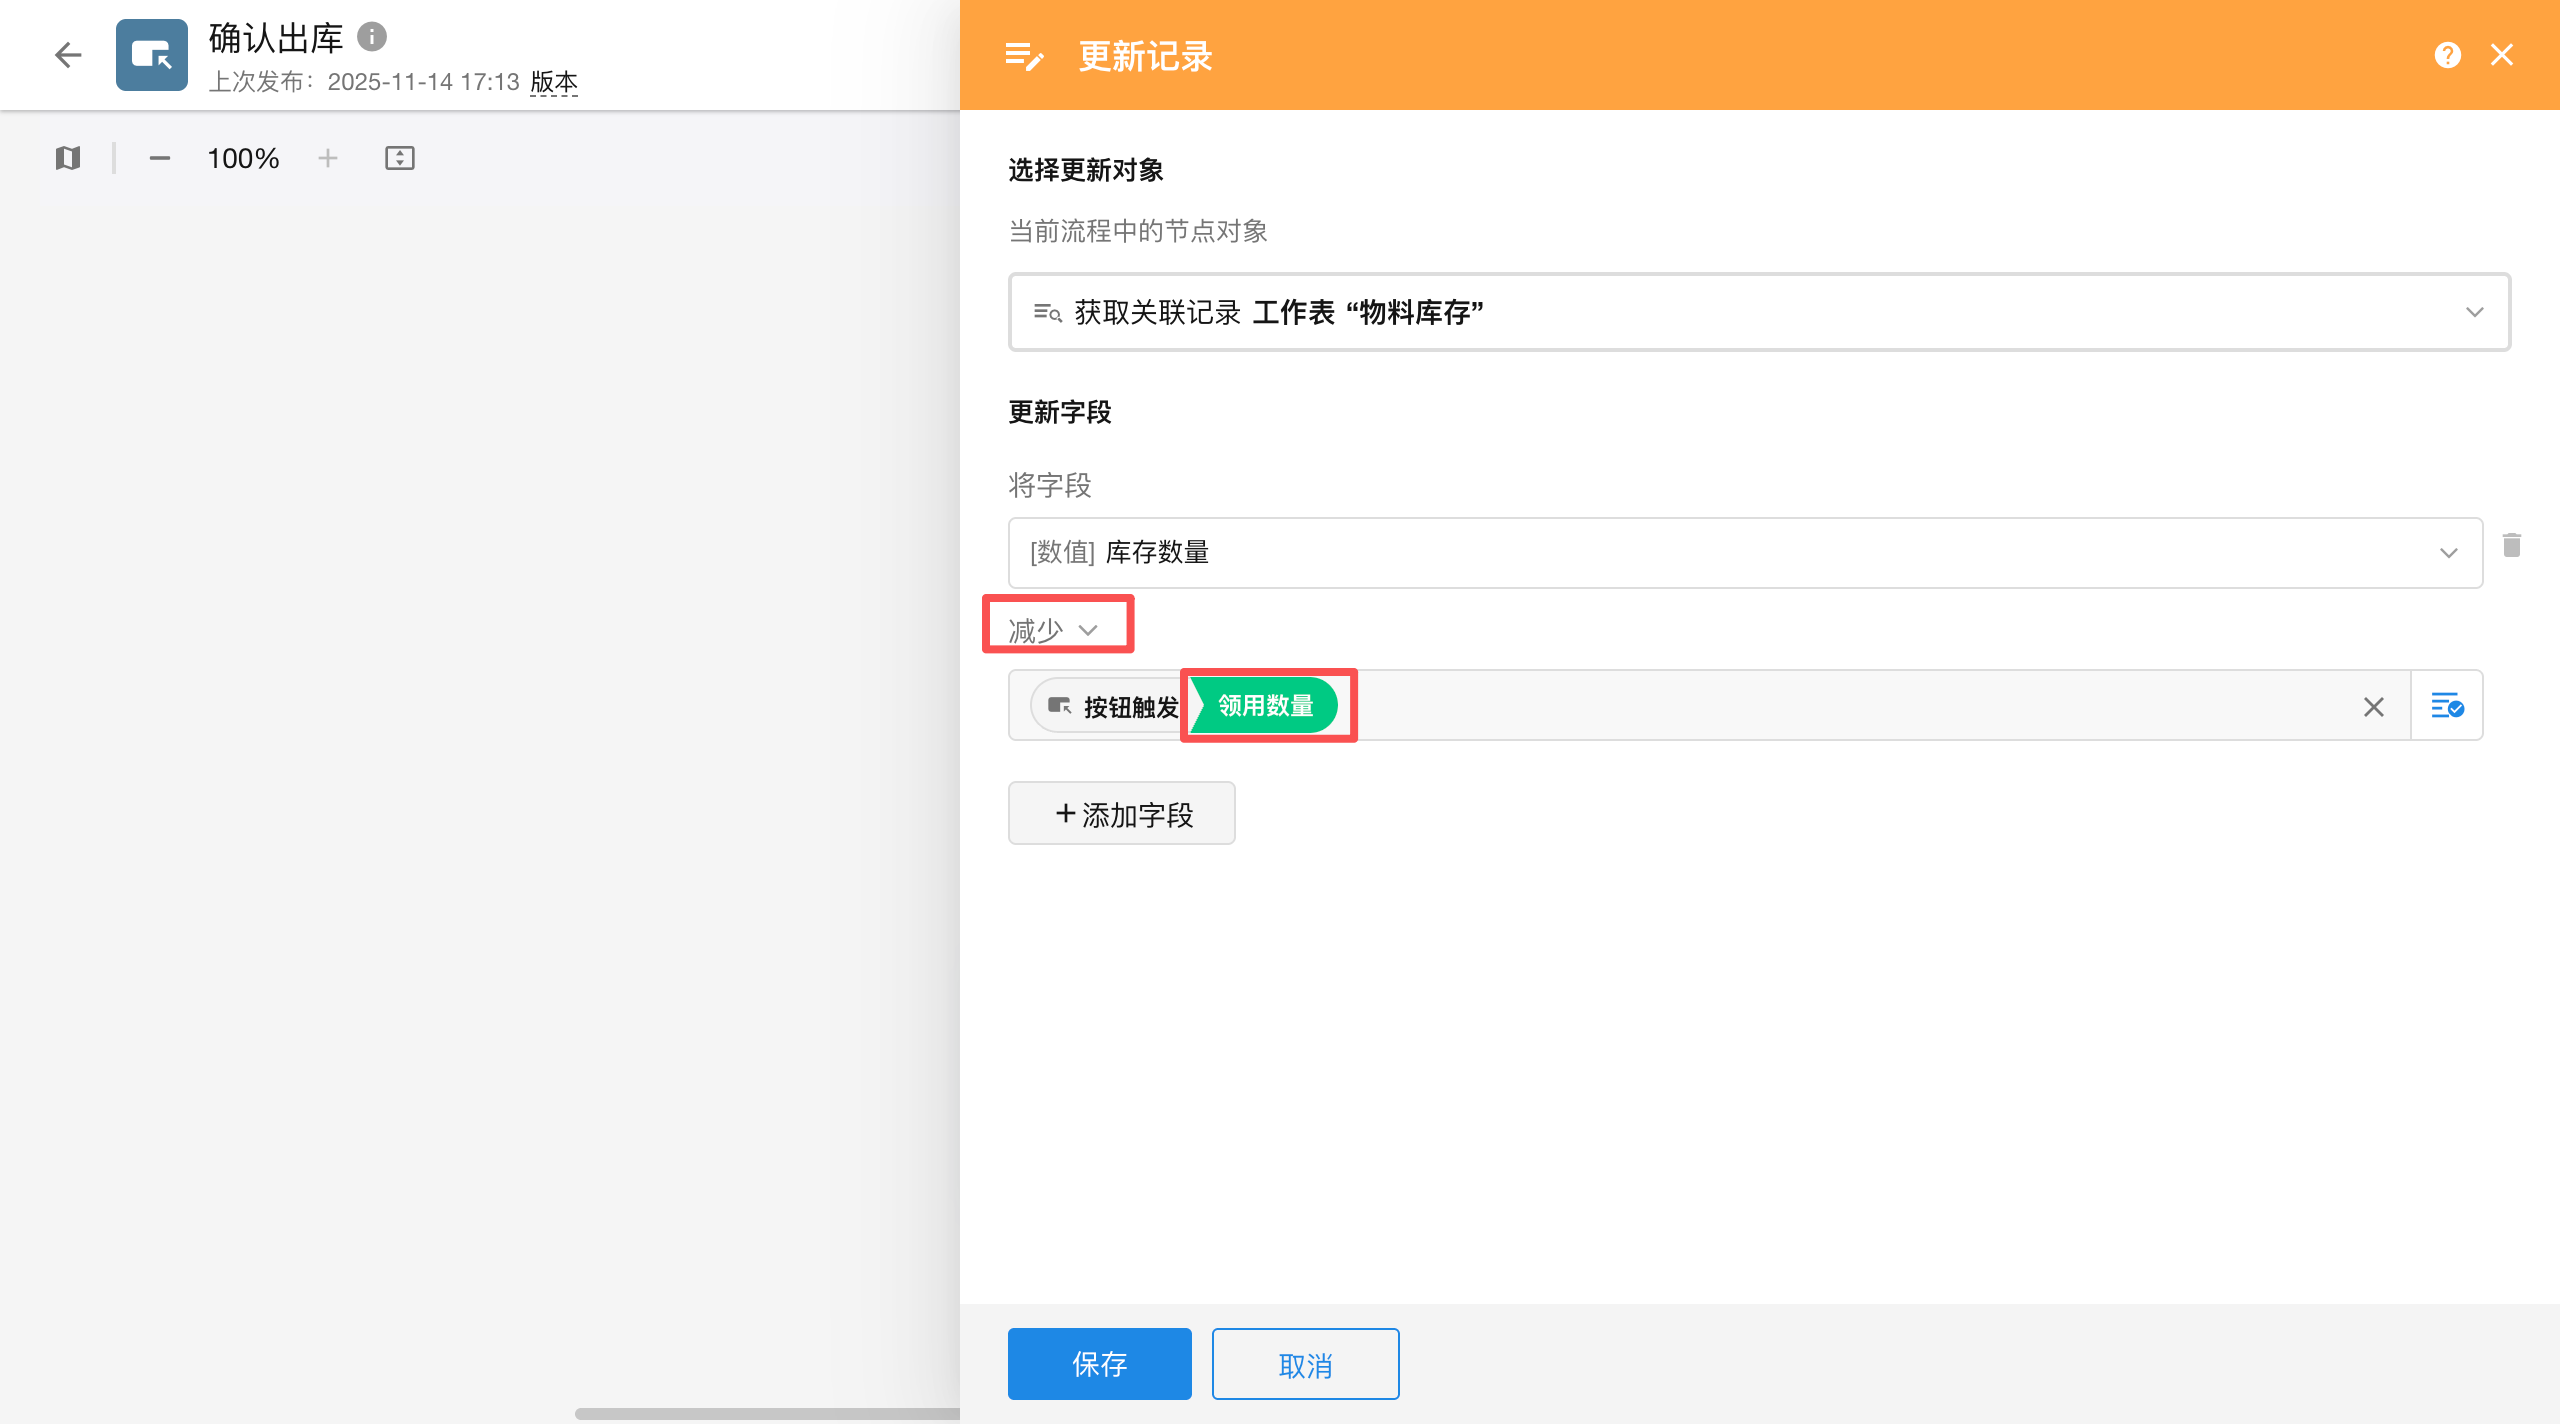This screenshot has height=1424, width=2560.
Task: Open the node value selector icon
Action: [x=2447, y=706]
